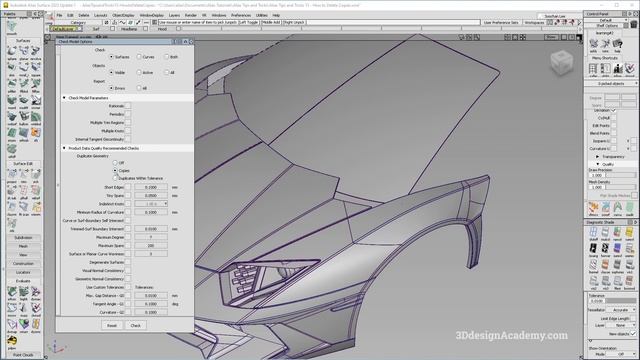Expand the Mesh palette section
This screenshot has height=360, width=640.
coord(23,246)
